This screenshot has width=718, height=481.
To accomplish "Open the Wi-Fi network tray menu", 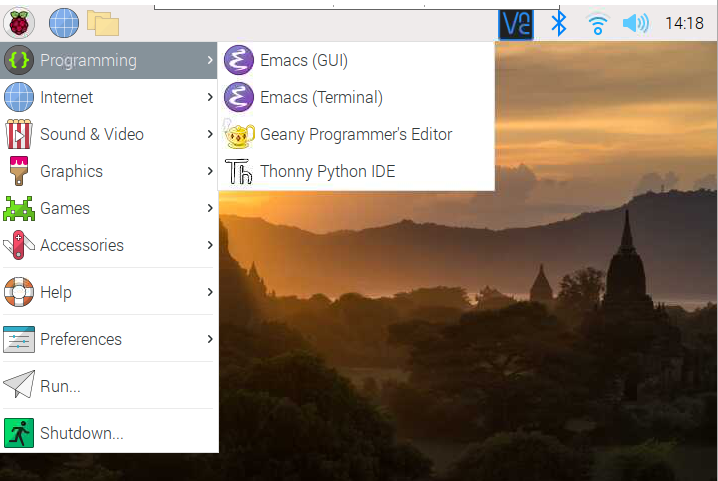I will tap(598, 24).
